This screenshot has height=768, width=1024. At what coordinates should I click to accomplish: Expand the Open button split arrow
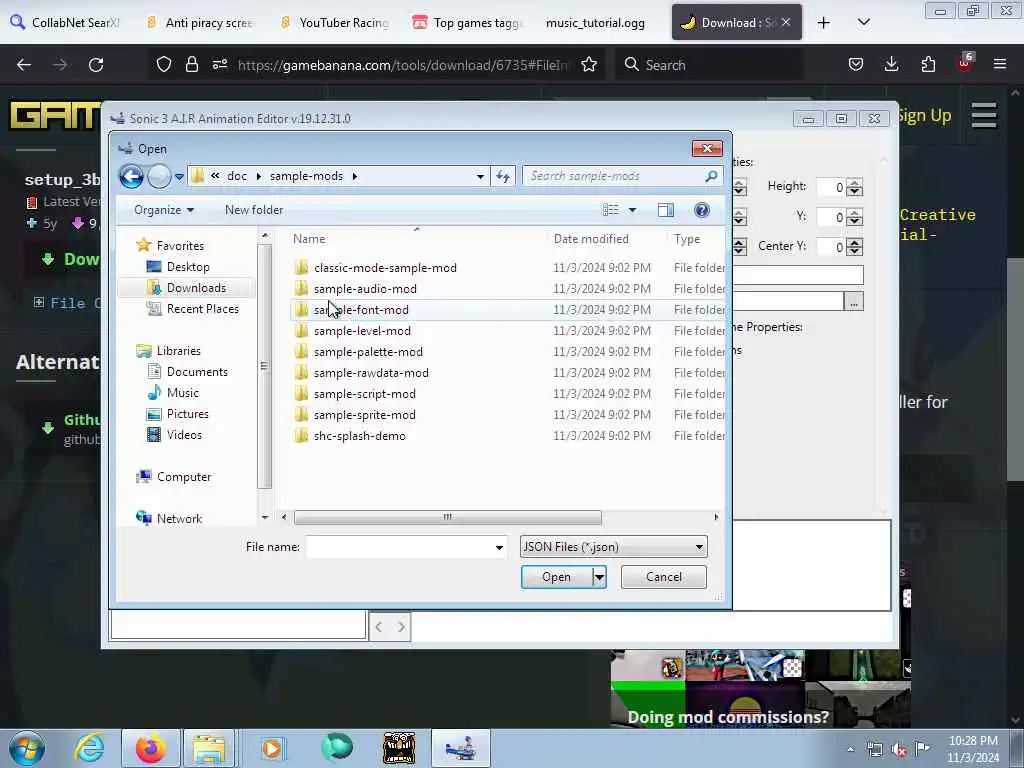tap(599, 577)
